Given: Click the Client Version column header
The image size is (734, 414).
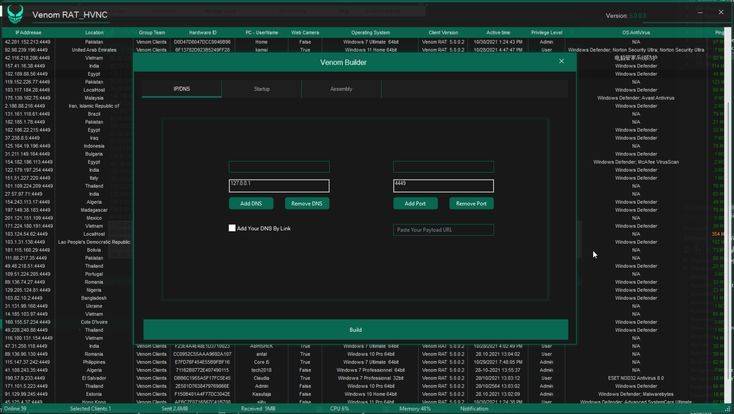Looking at the screenshot, I should pyautogui.click(x=443, y=33).
